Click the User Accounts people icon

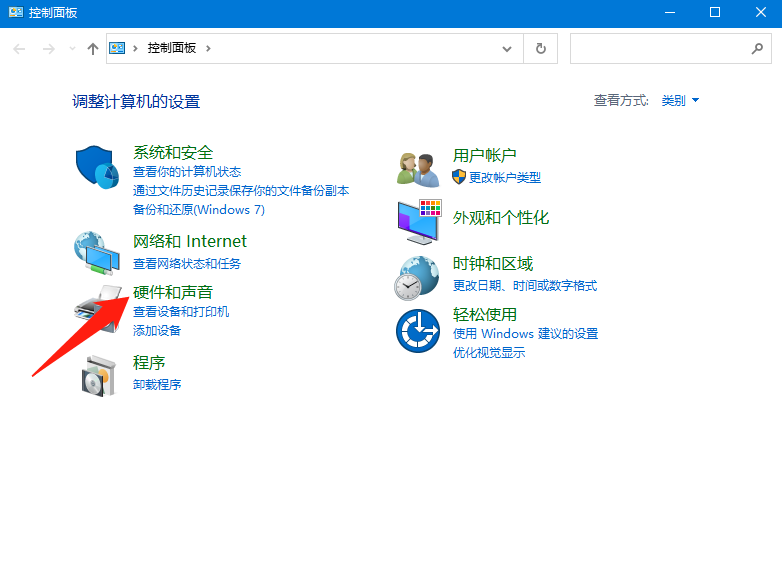[418, 168]
